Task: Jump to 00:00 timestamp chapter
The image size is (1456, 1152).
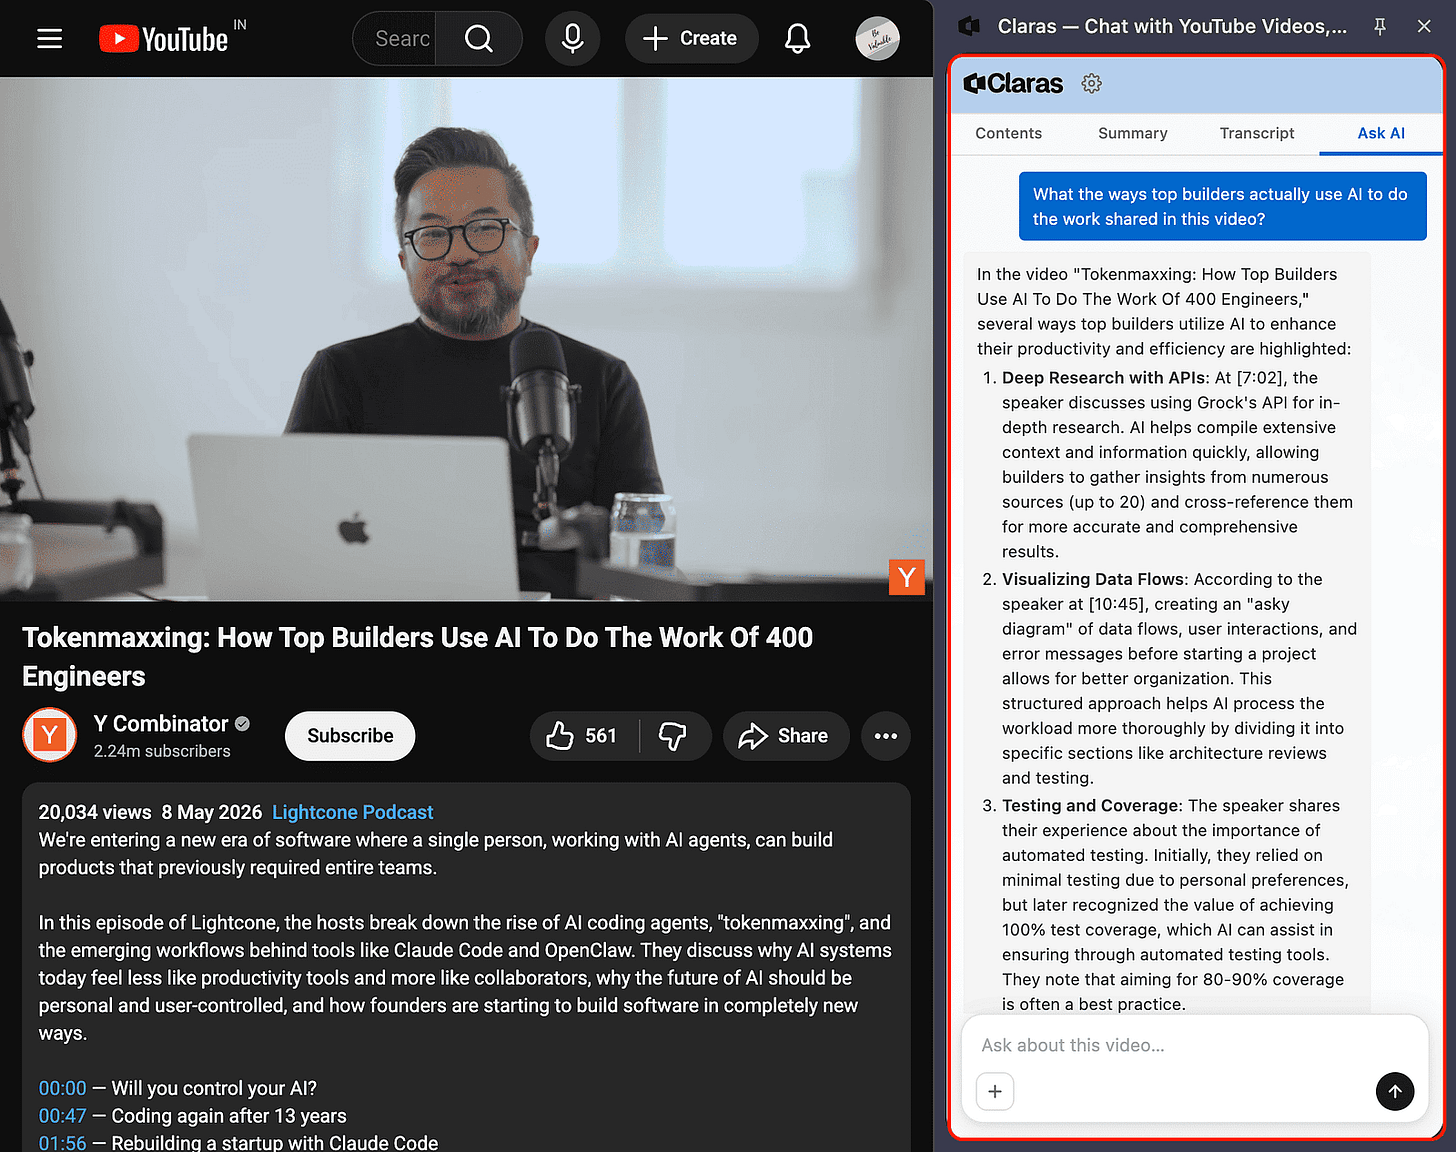Action: click(63, 1088)
